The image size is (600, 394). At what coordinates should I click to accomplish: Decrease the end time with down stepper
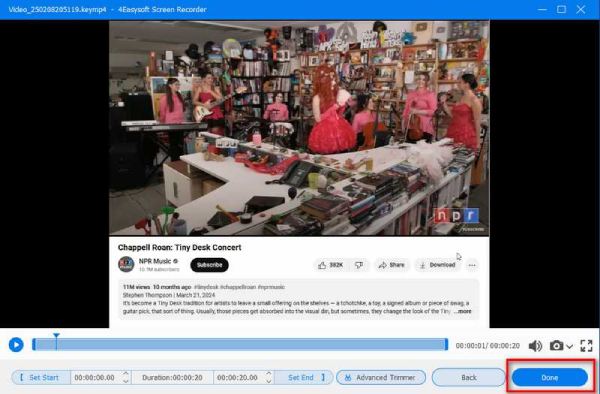[269, 381]
